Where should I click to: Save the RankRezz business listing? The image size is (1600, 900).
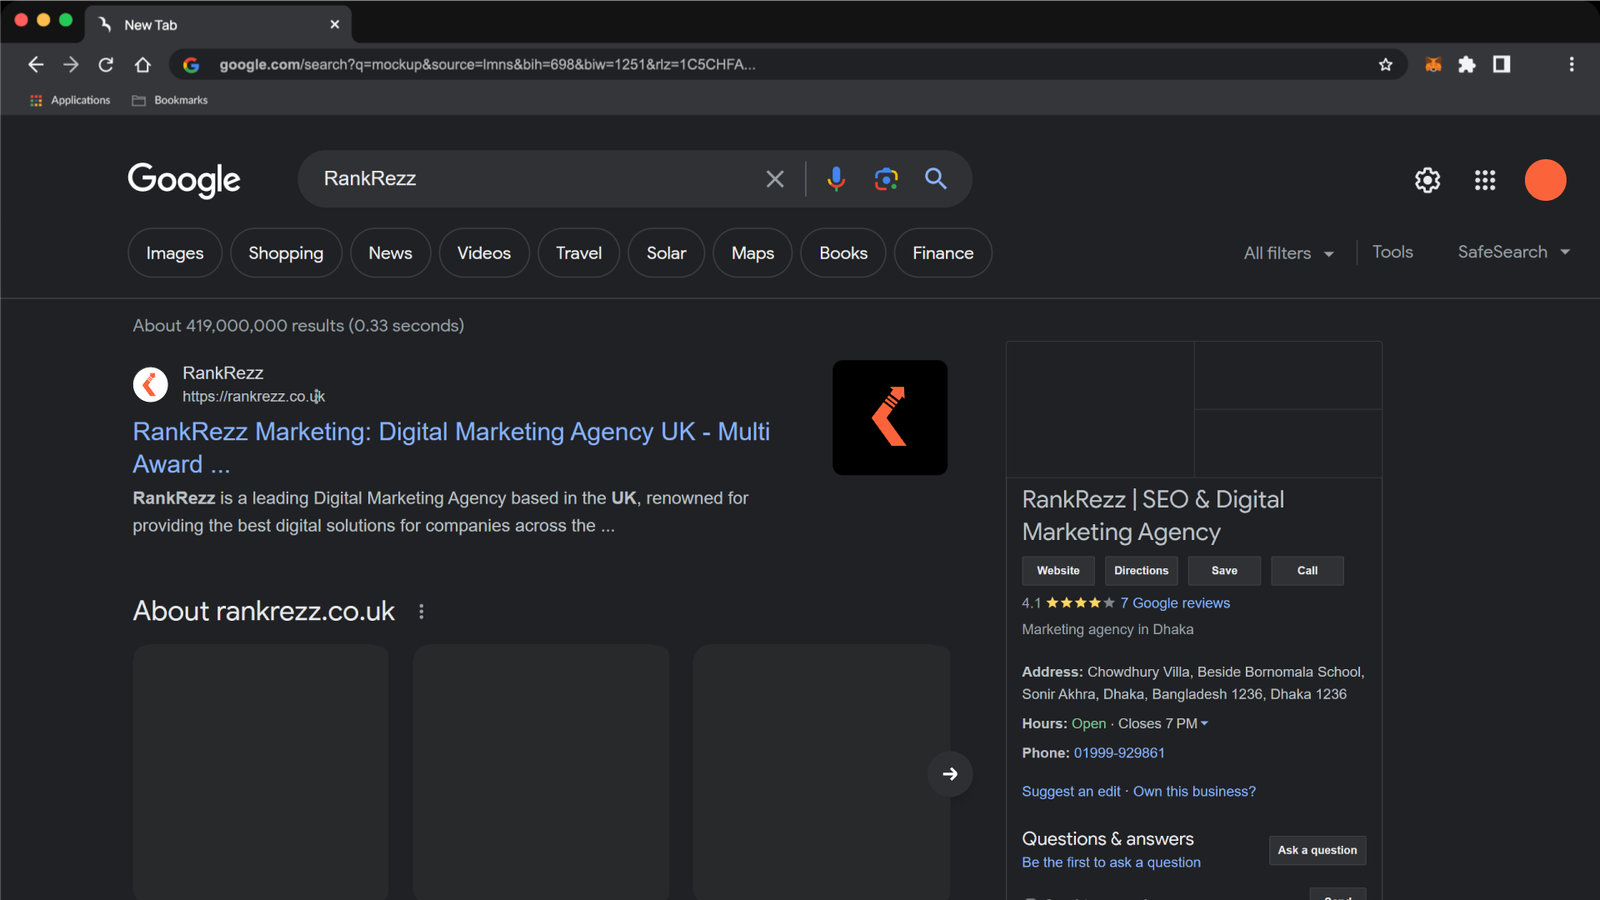pyautogui.click(x=1224, y=571)
